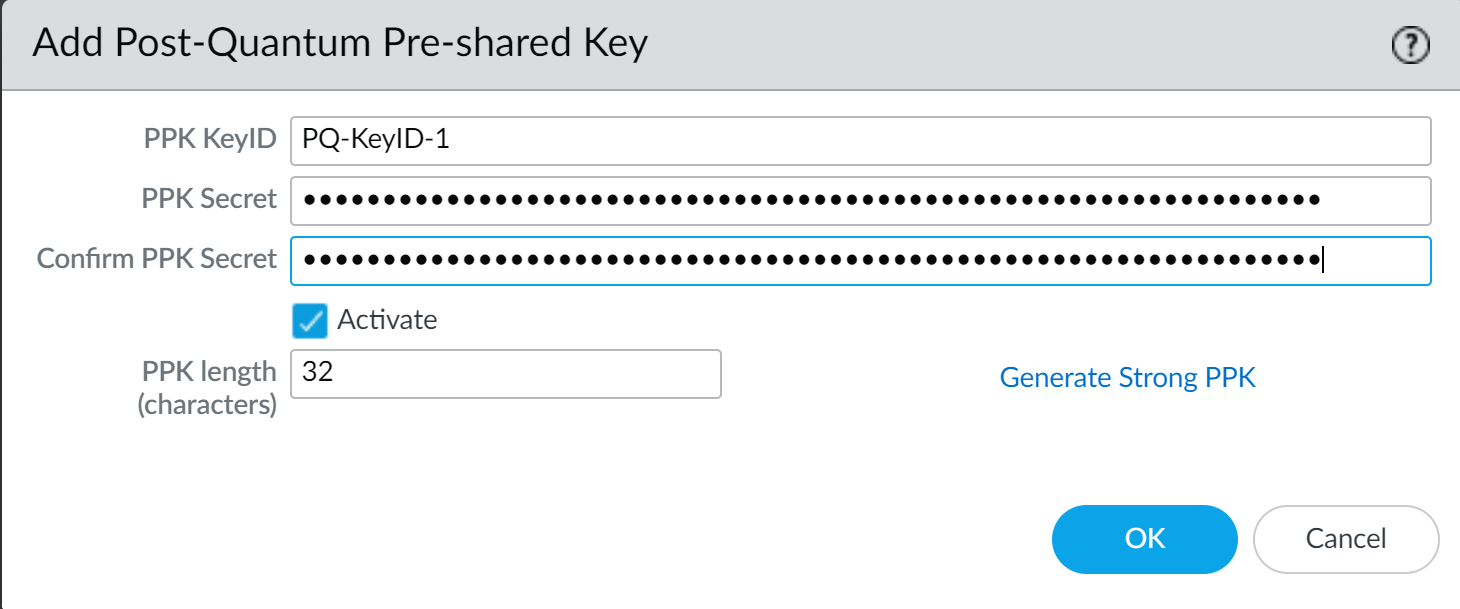
Task: Uncheck the Activate checkbox
Action: (310, 321)
